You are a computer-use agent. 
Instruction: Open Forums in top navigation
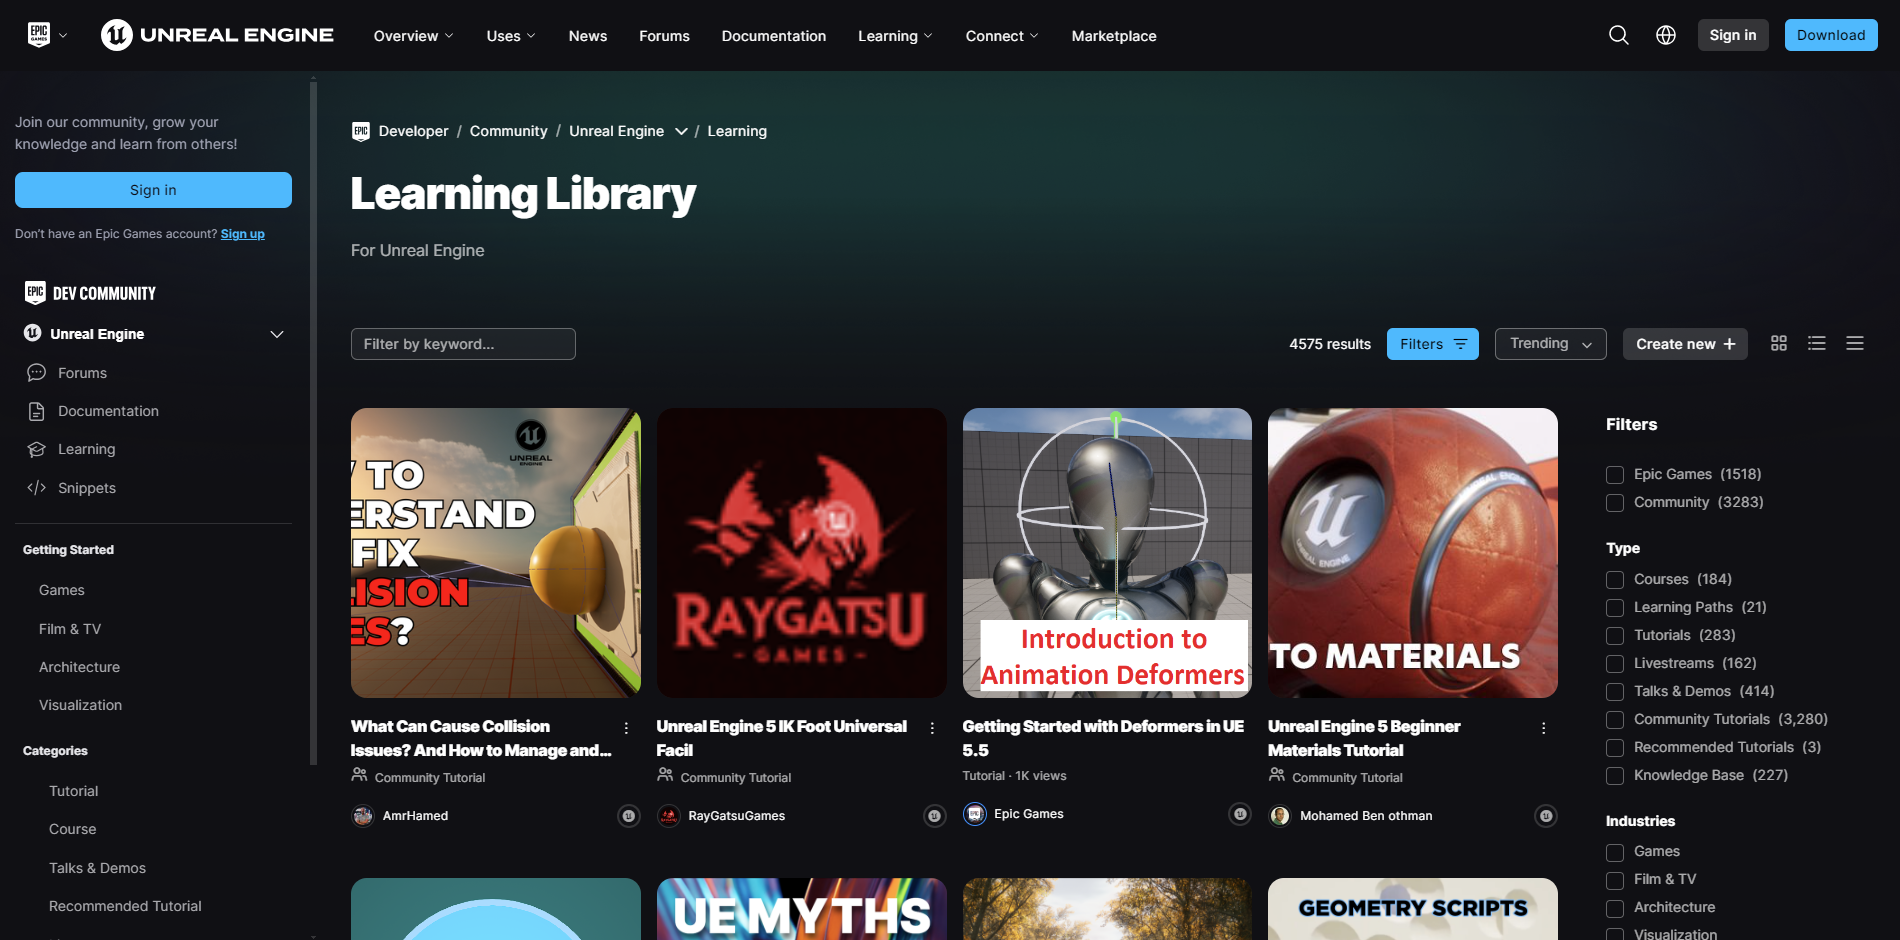point(665,36)
